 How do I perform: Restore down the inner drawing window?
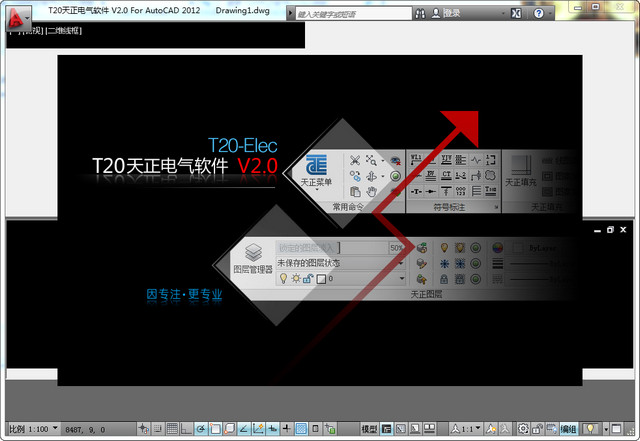(x=610, y=230)
